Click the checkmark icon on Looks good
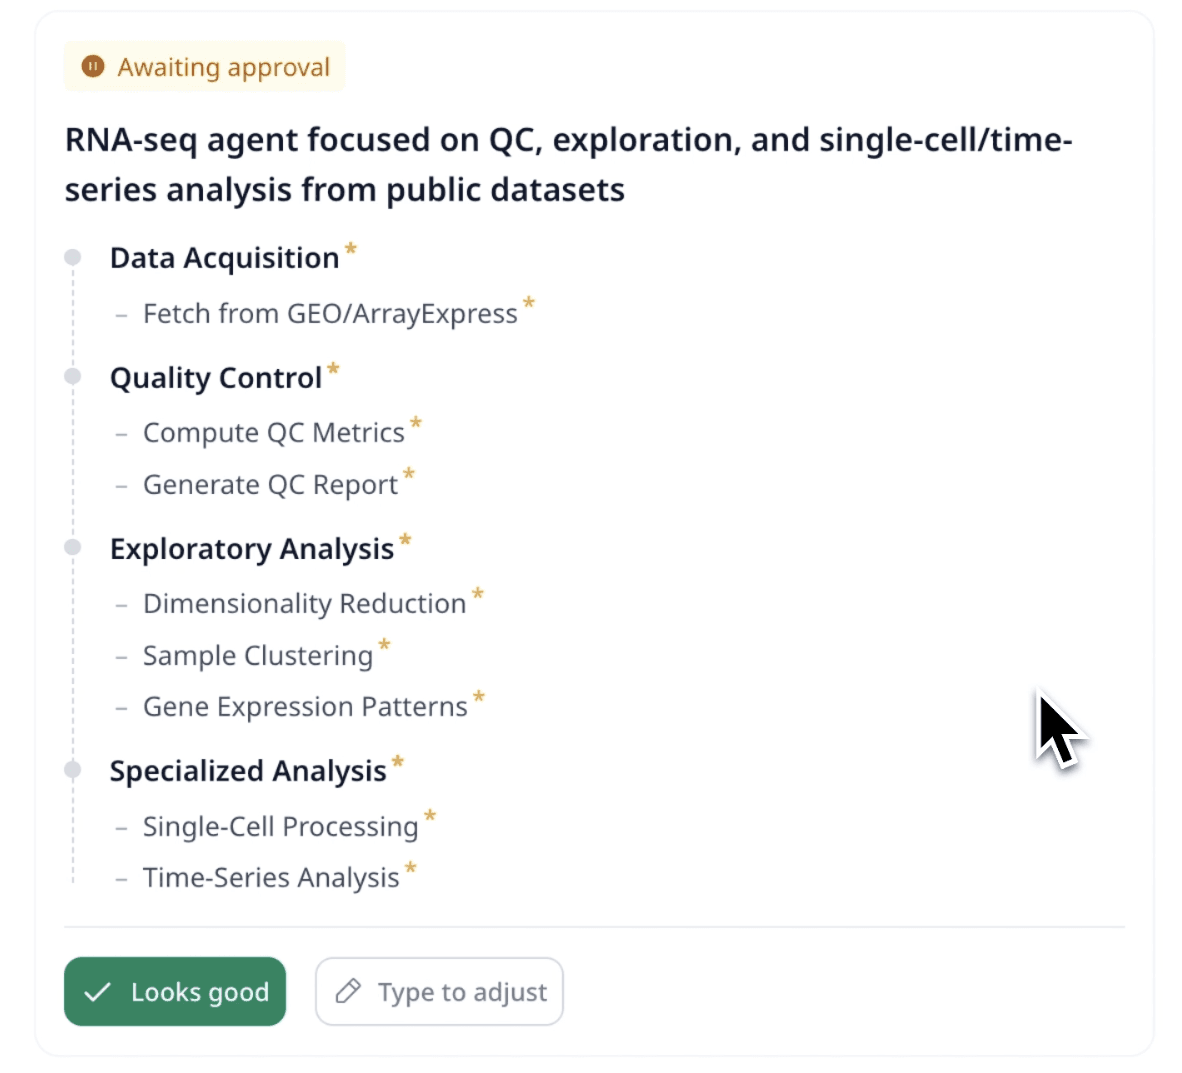The image size is (1182, 1073). tap(97, 992)
